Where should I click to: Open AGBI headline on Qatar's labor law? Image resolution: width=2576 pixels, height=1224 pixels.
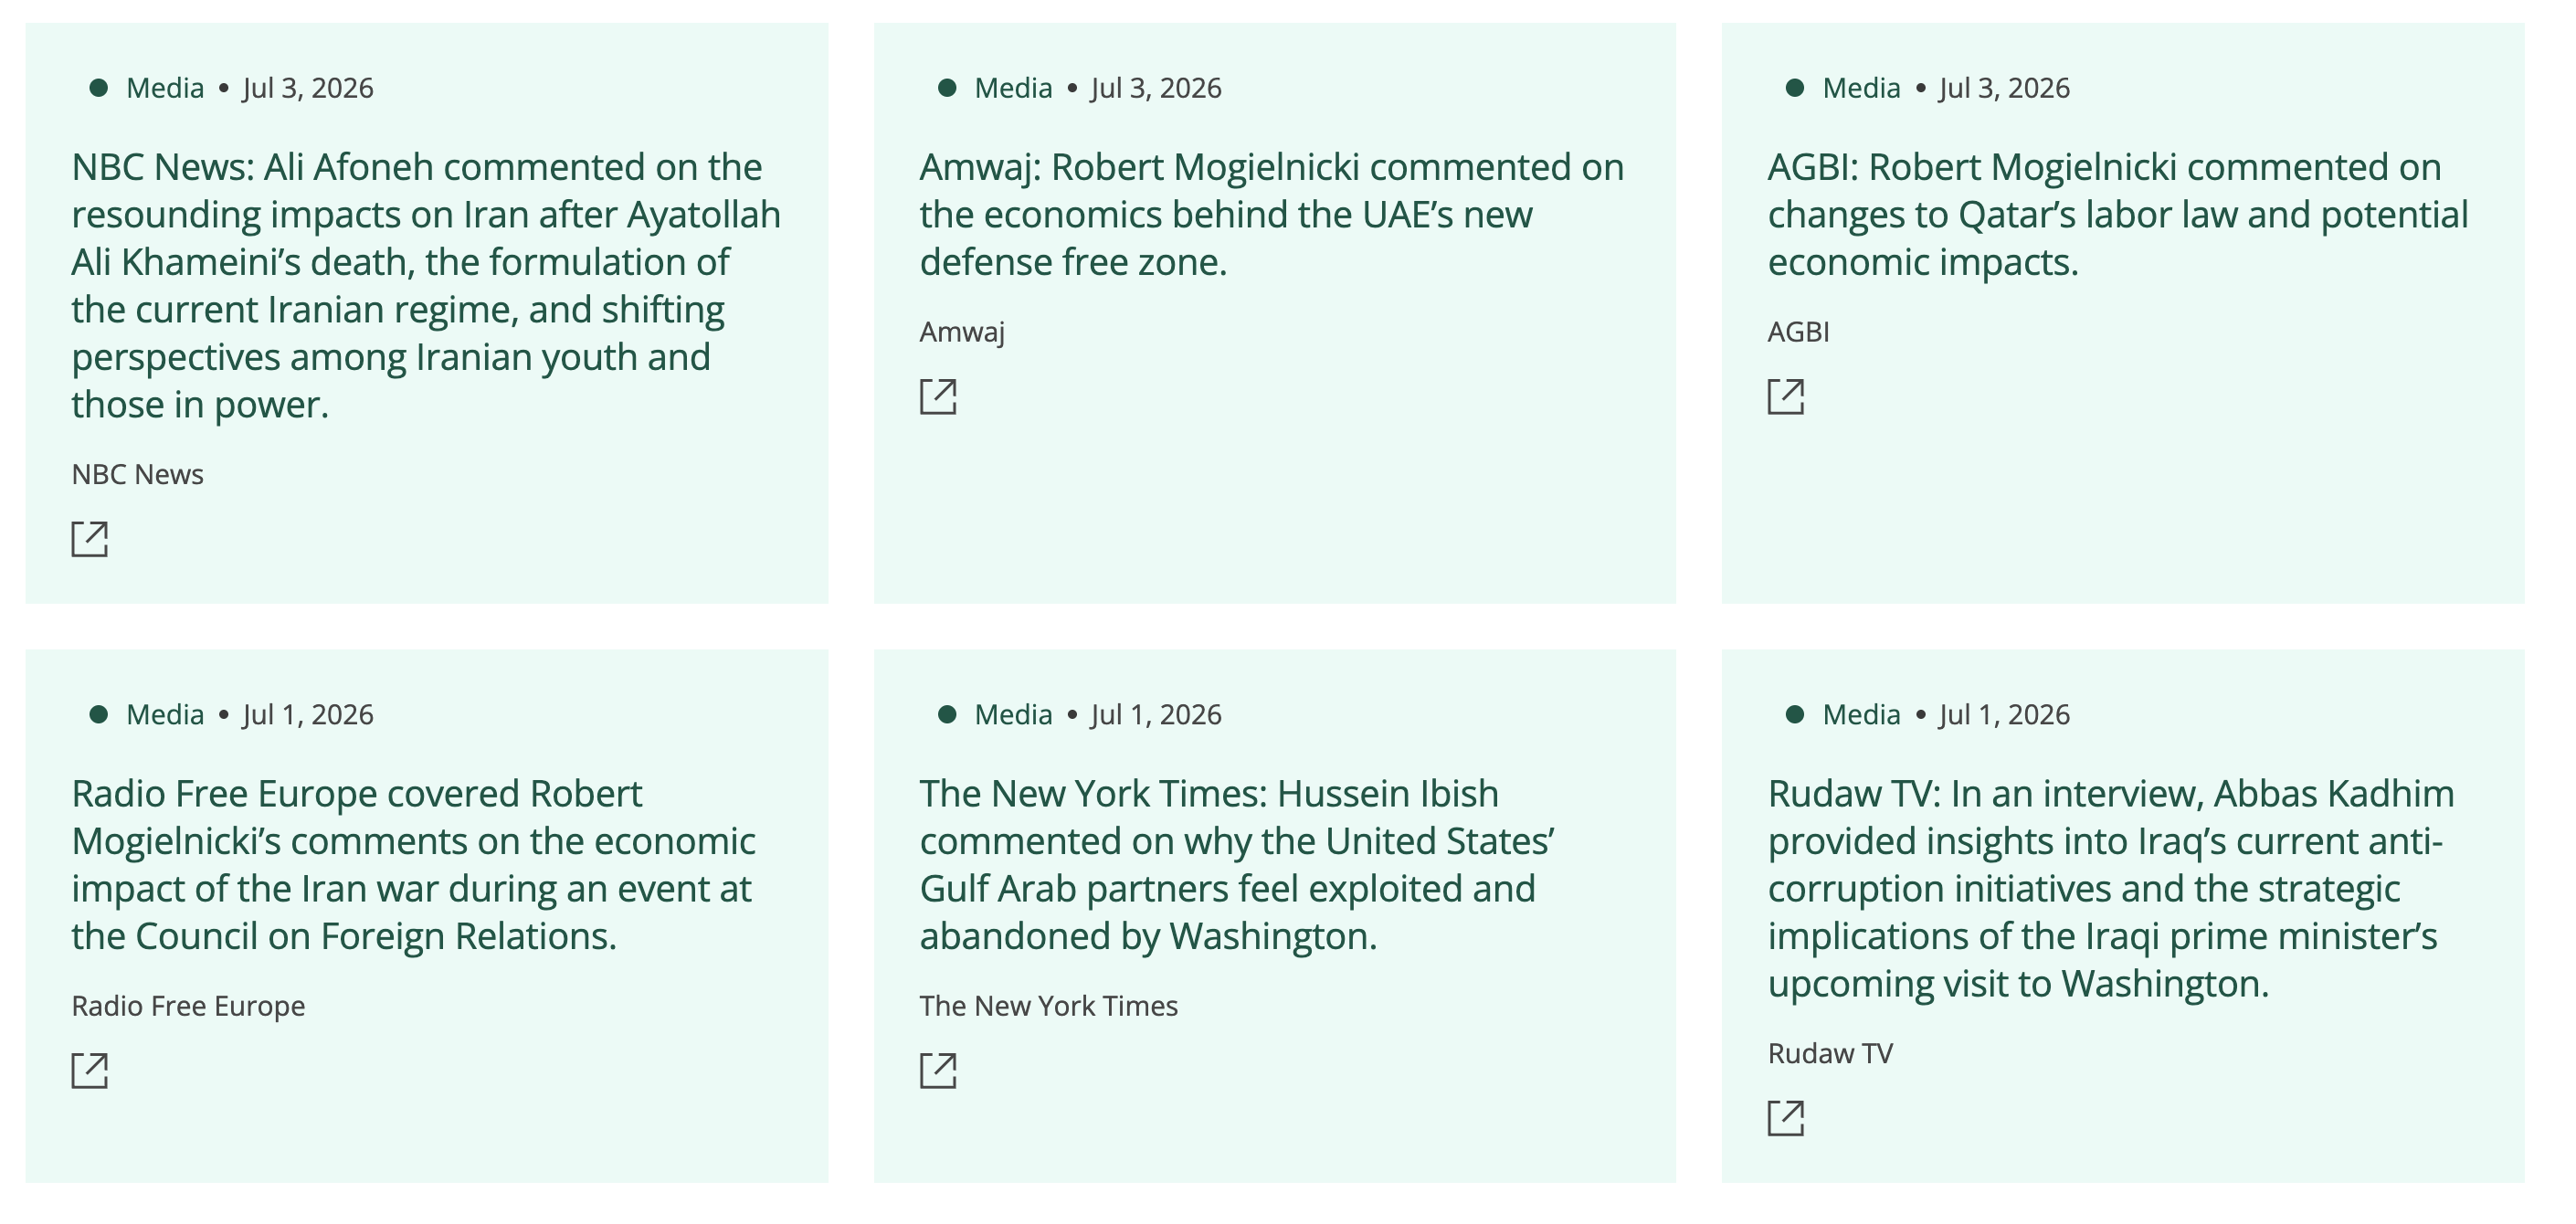2118,214
